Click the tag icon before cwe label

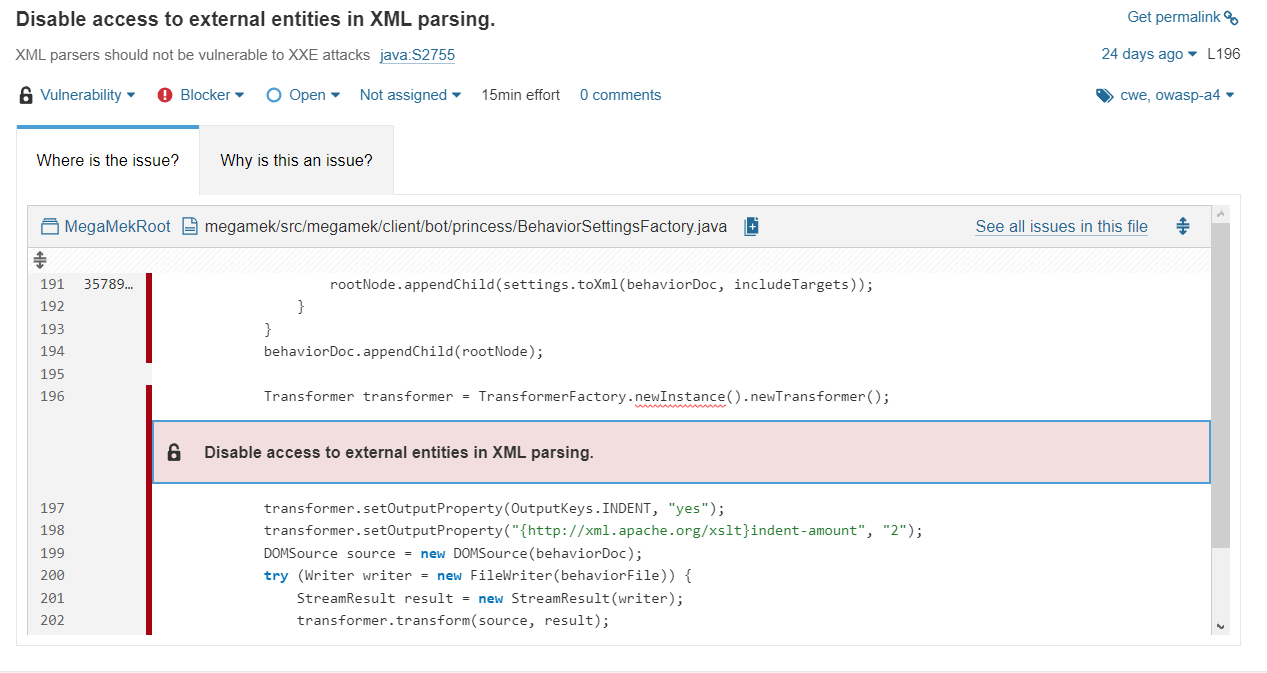(1104, 95)
